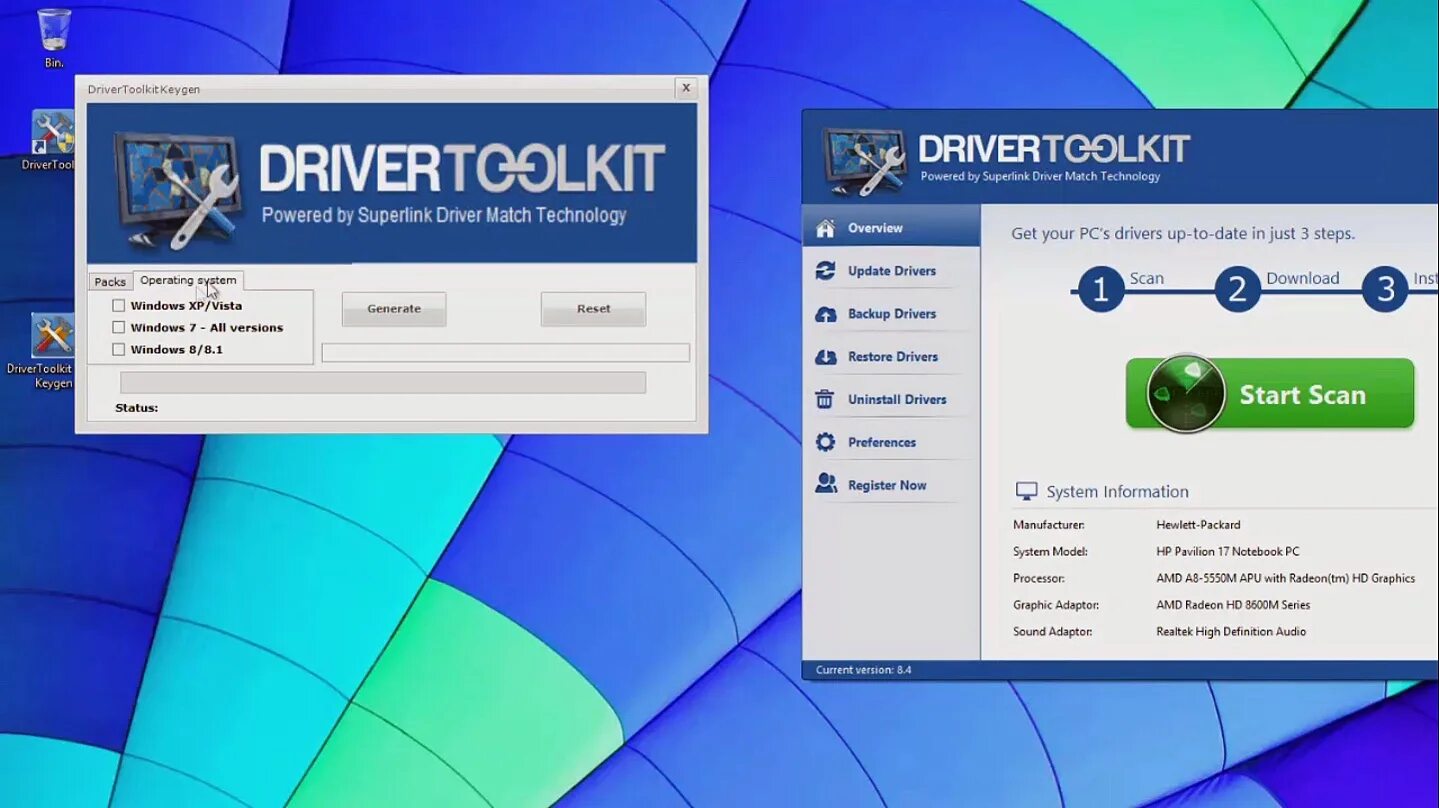Go to Backup Drivers
Viewport: 1439px width, 808px height.
(x=890, y=314)
